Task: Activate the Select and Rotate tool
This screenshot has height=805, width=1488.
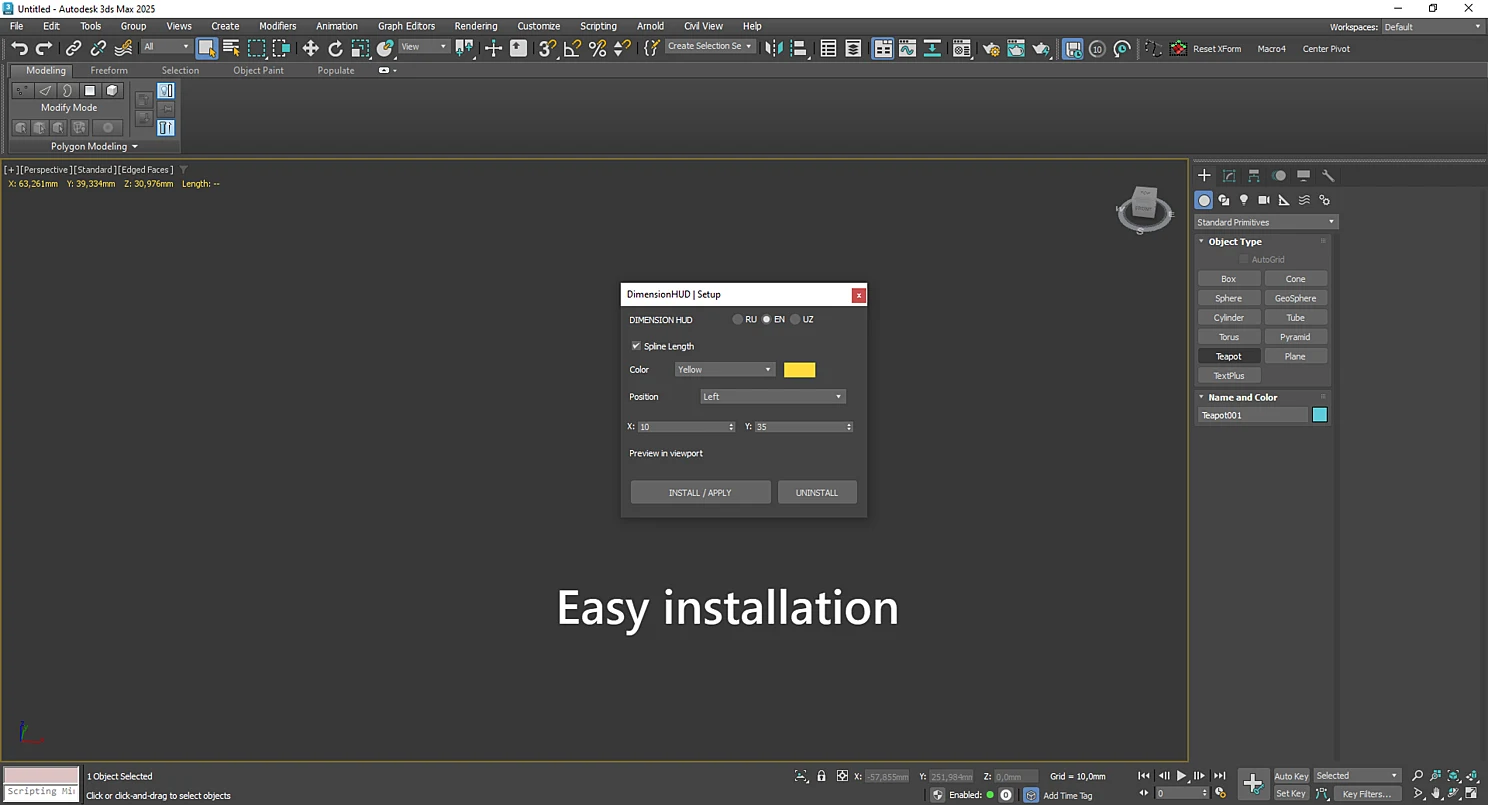Action: pyautogui.click(x=335, y=48)
